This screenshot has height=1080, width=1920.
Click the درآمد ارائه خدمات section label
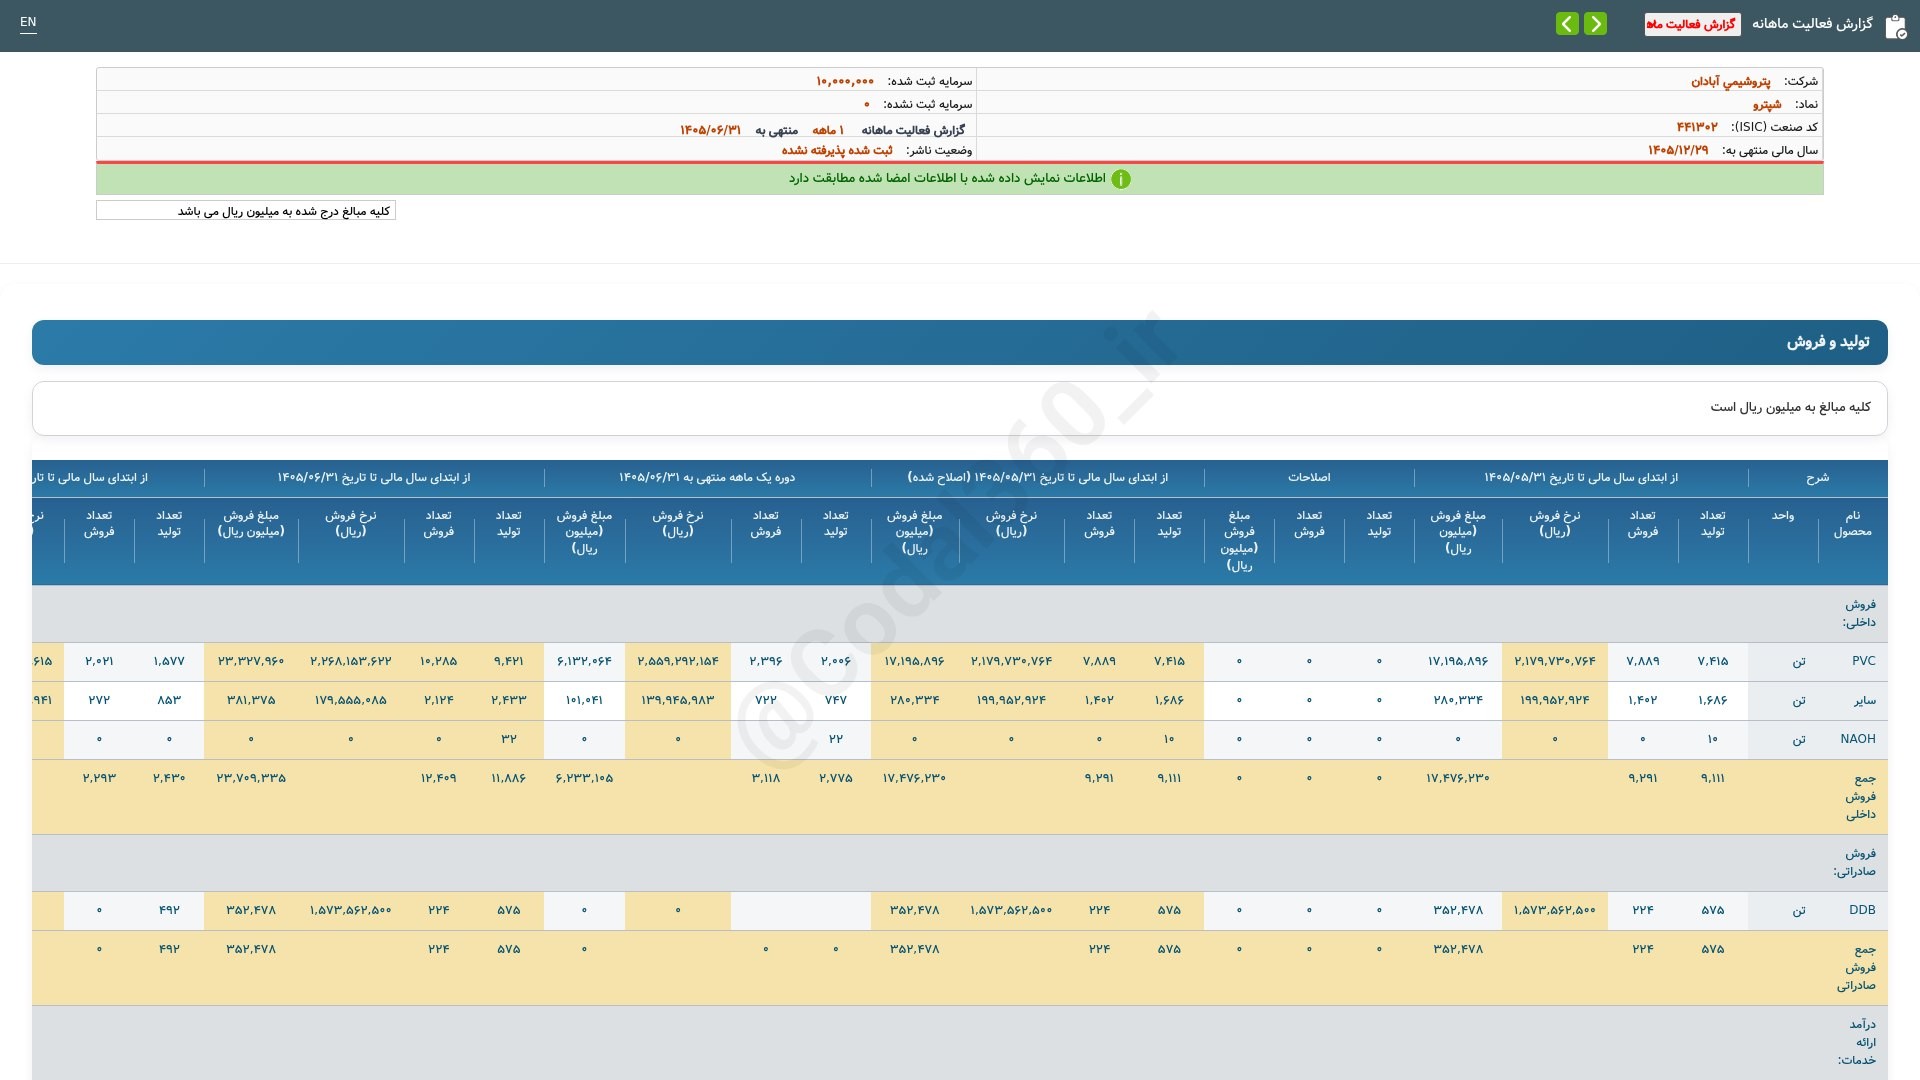pyautogui.click(x=1857, y=1042)
